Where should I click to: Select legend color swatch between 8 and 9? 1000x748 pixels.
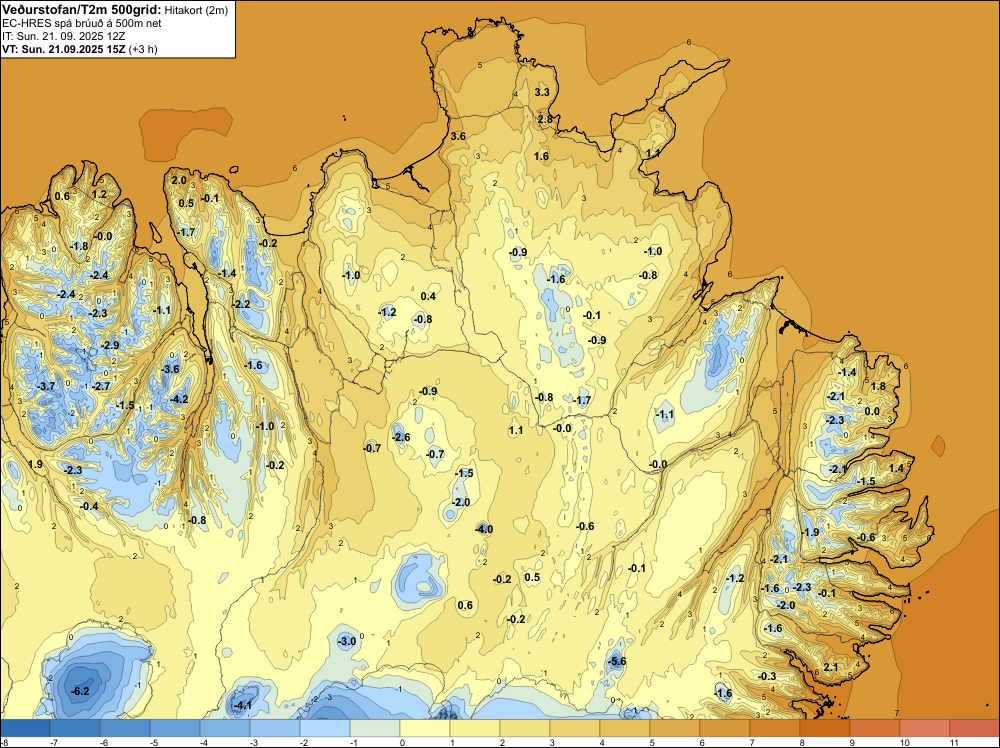pyautogui.click(x=825, y=728)
